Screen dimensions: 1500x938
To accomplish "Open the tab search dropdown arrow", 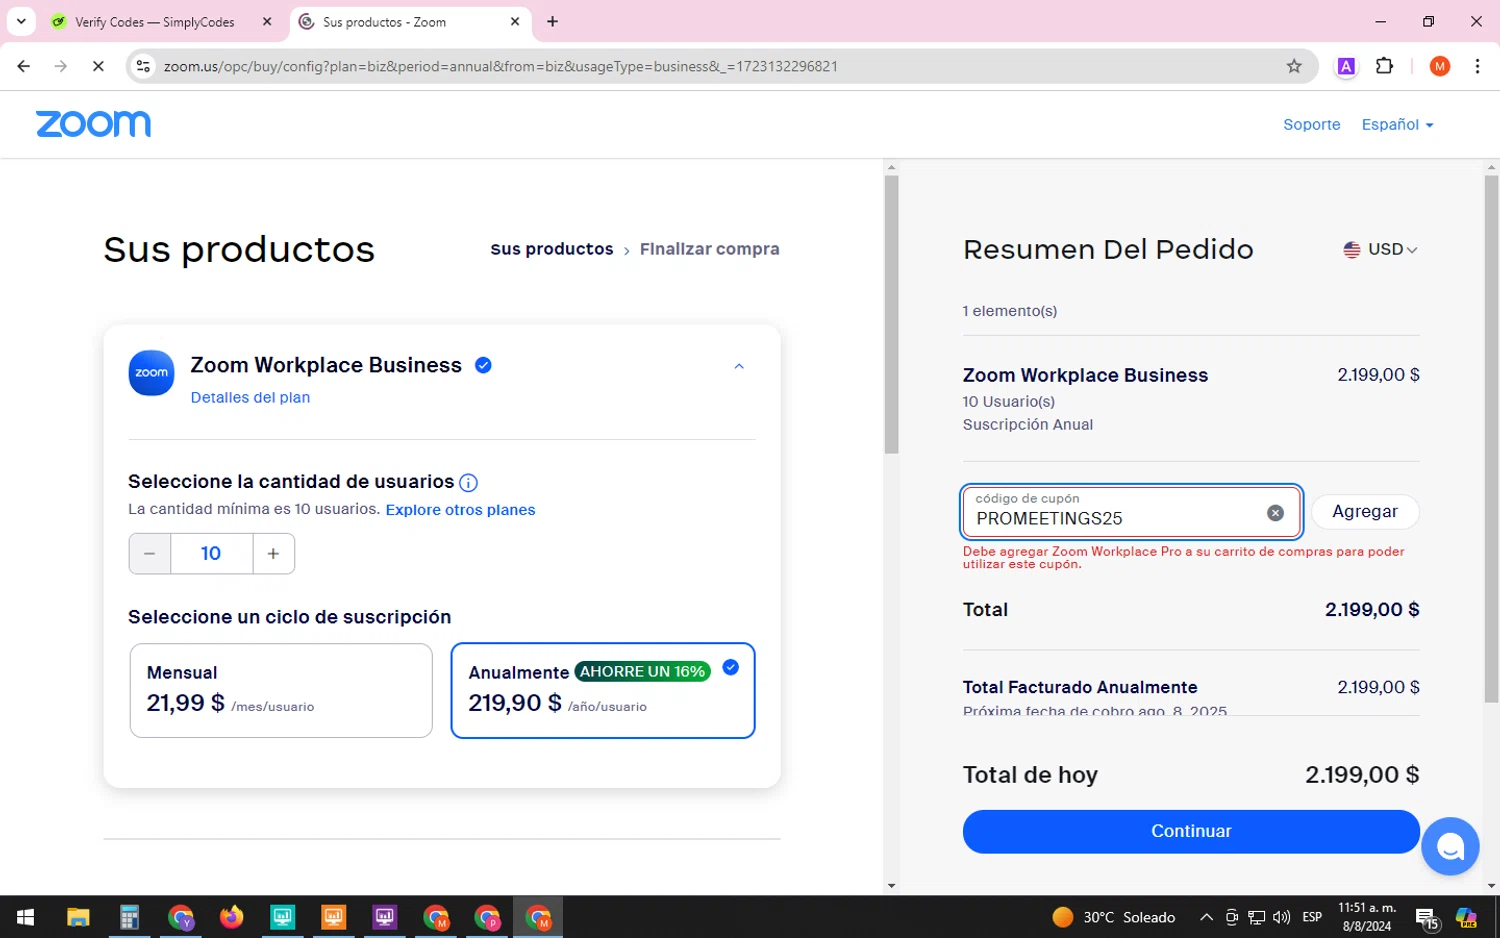I will [x=21, y=21].
